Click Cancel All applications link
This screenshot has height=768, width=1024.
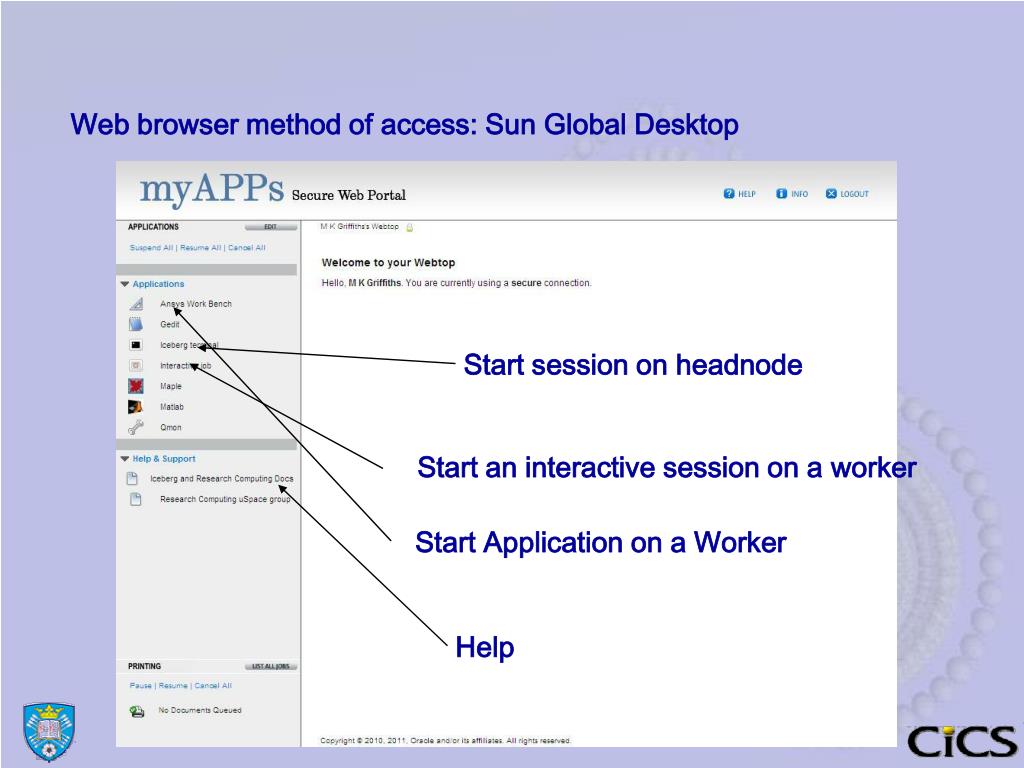click(247, 248)
